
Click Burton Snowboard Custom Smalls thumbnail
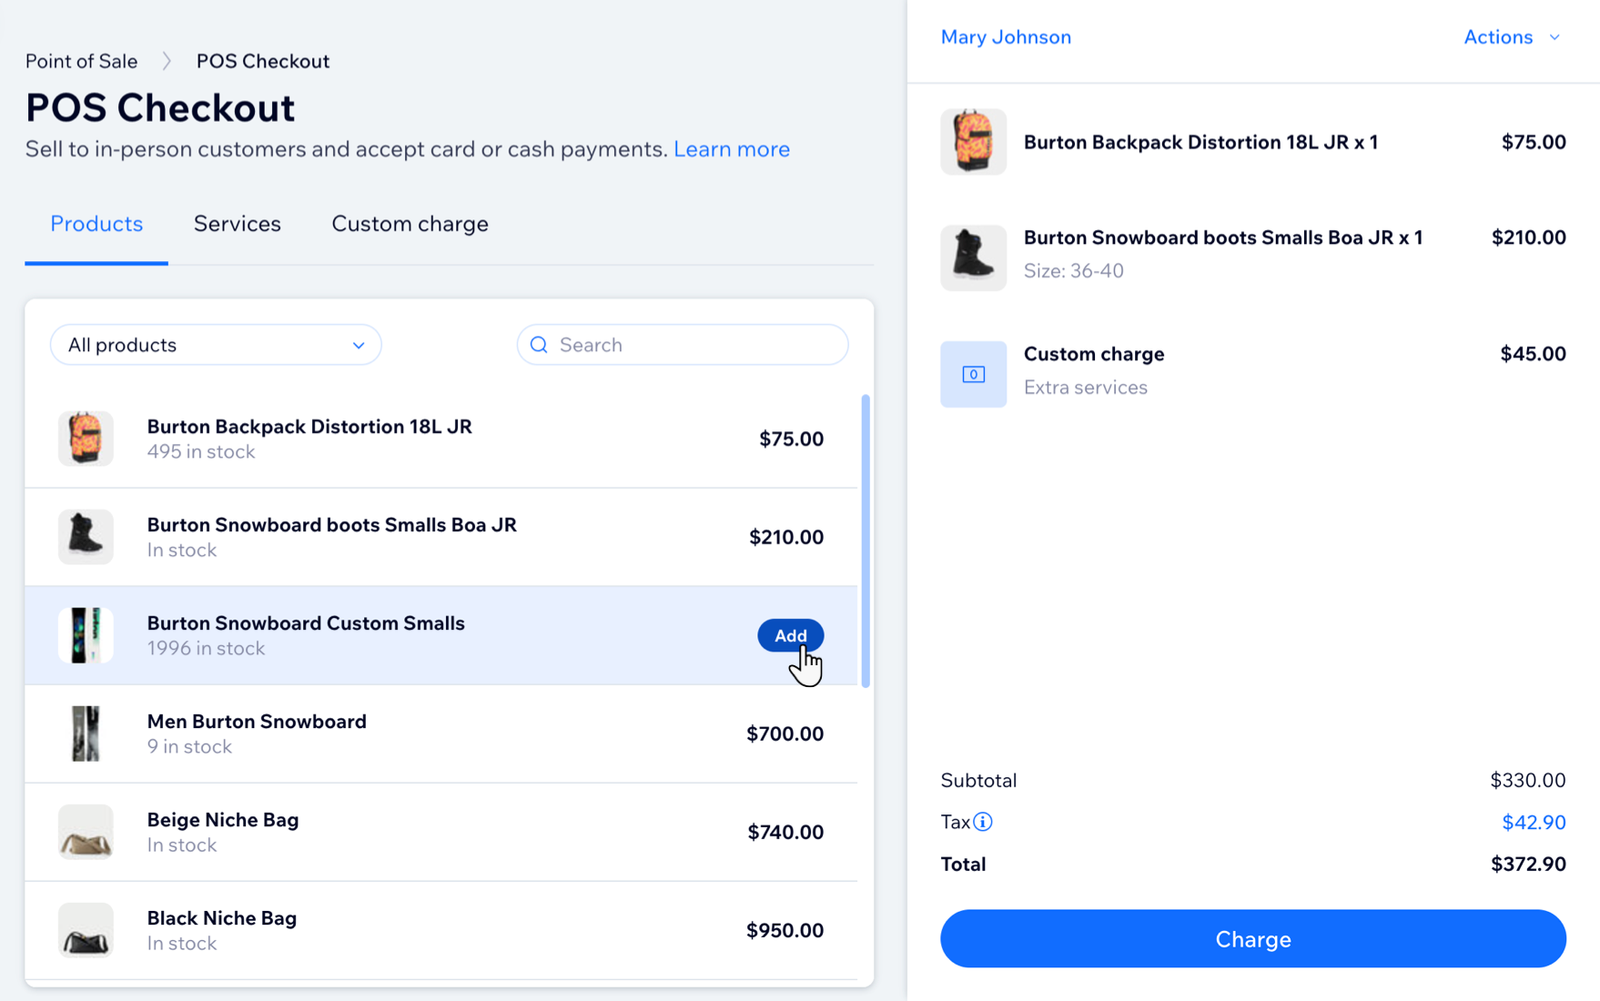[85, 635]
